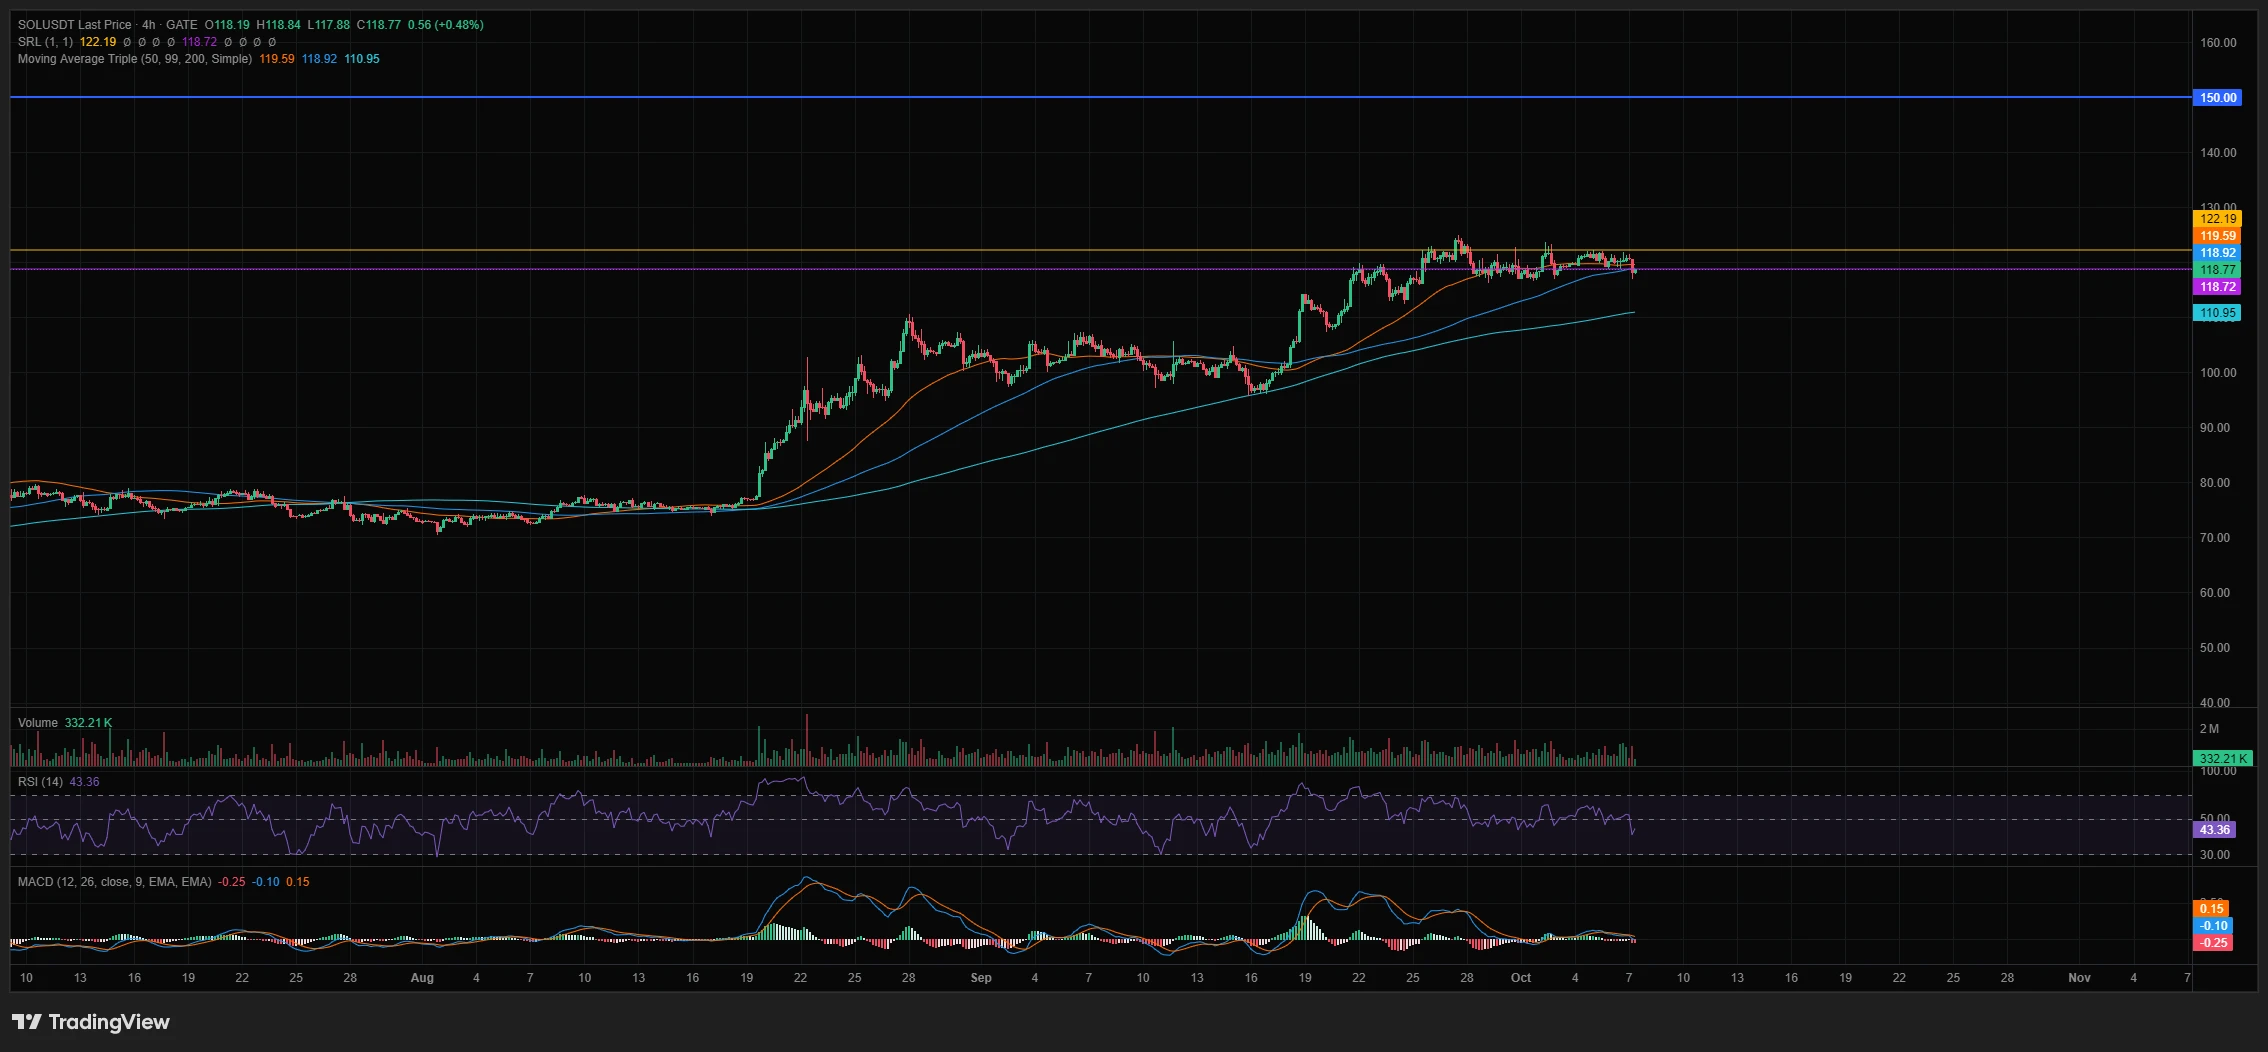Click the Nov label on time axis
The width and height of the screenshot is (2268, 1052).
coord(2080,978)
